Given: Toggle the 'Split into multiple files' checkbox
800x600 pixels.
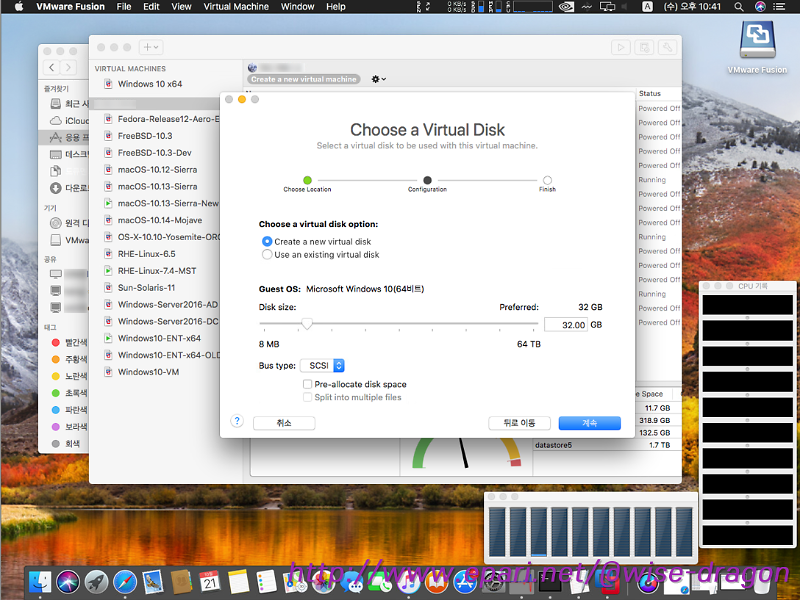Looking at the screenshot, I should [307, 397].
